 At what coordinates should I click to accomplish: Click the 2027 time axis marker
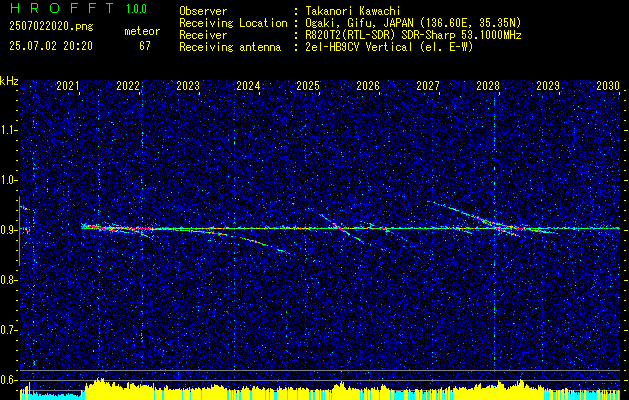click(428, 86)
